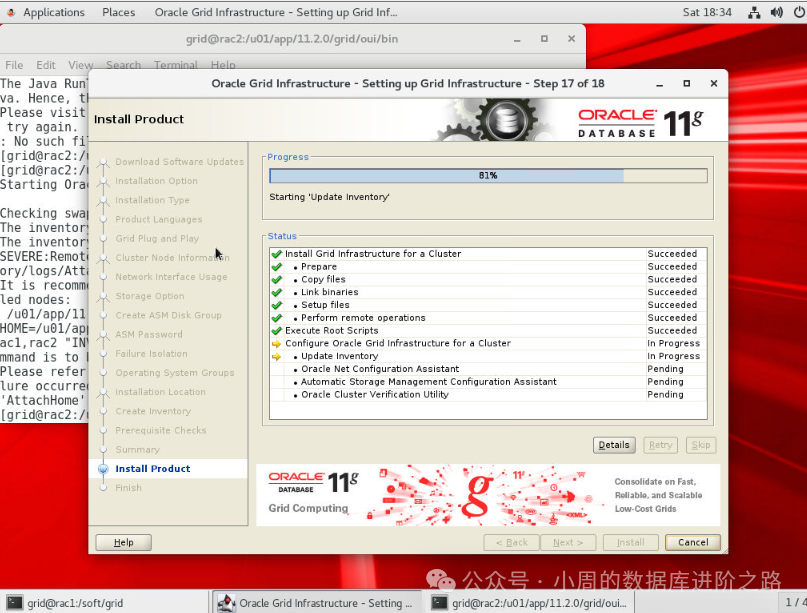The image size is (807, 613).
Task: Open terminal Terminal menu
Action: [176, 65]
